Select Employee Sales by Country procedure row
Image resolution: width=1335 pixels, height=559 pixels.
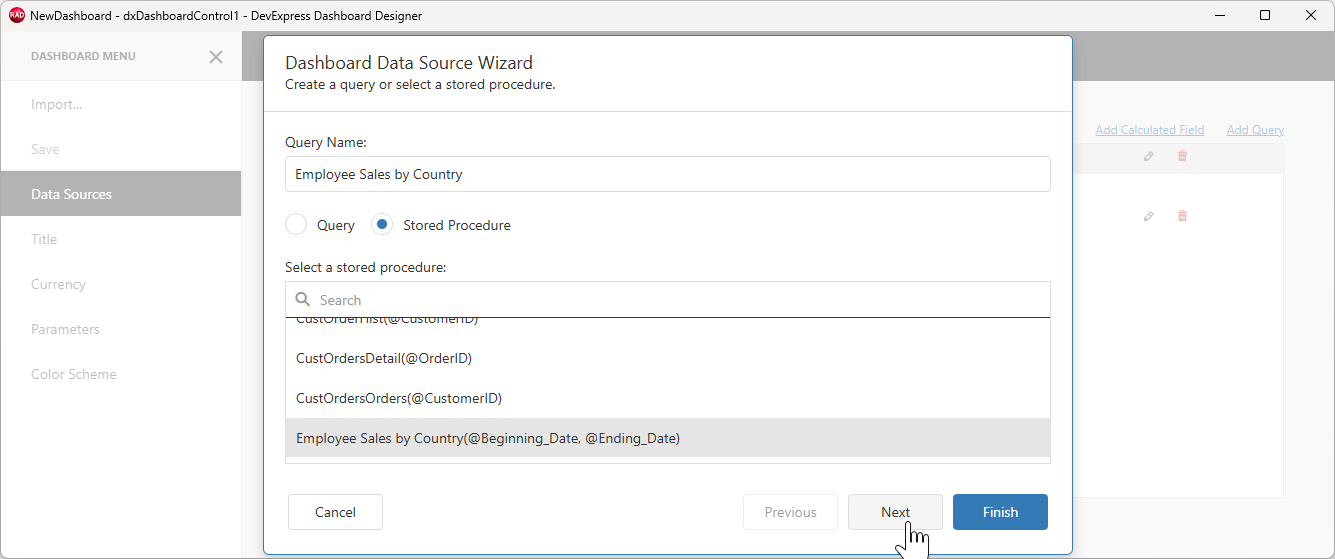(x=668, y=438)
